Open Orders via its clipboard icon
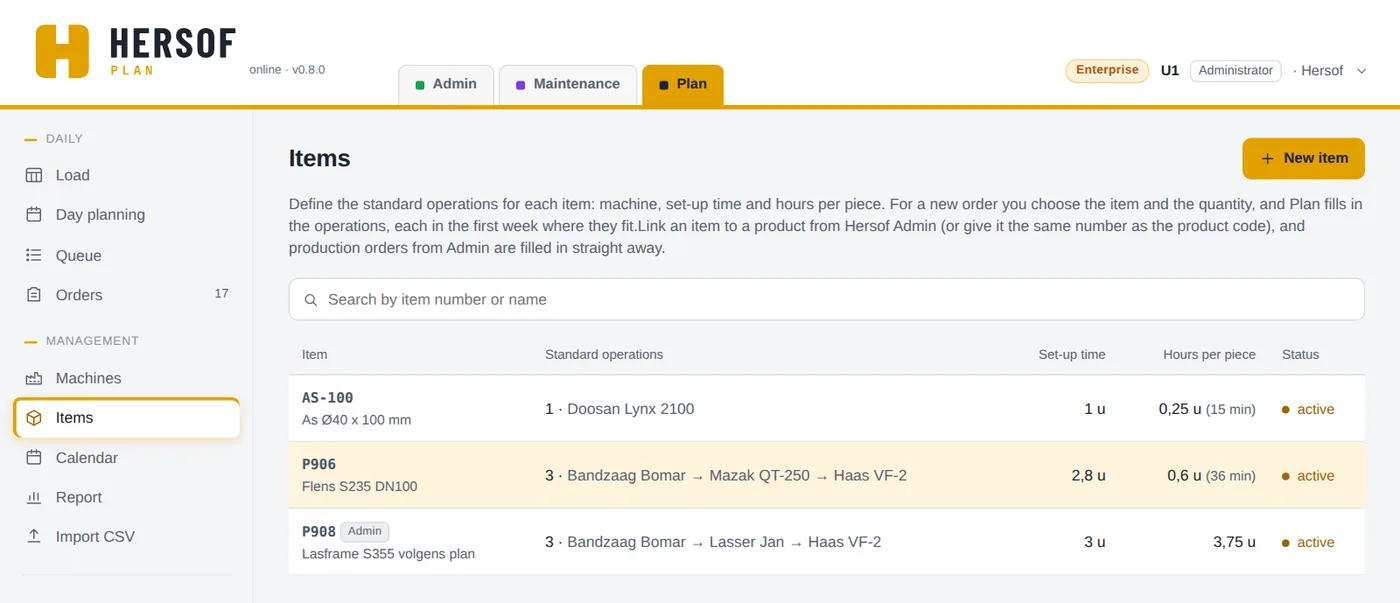The width and height of the screenshot is (1400, 603). 34,295
